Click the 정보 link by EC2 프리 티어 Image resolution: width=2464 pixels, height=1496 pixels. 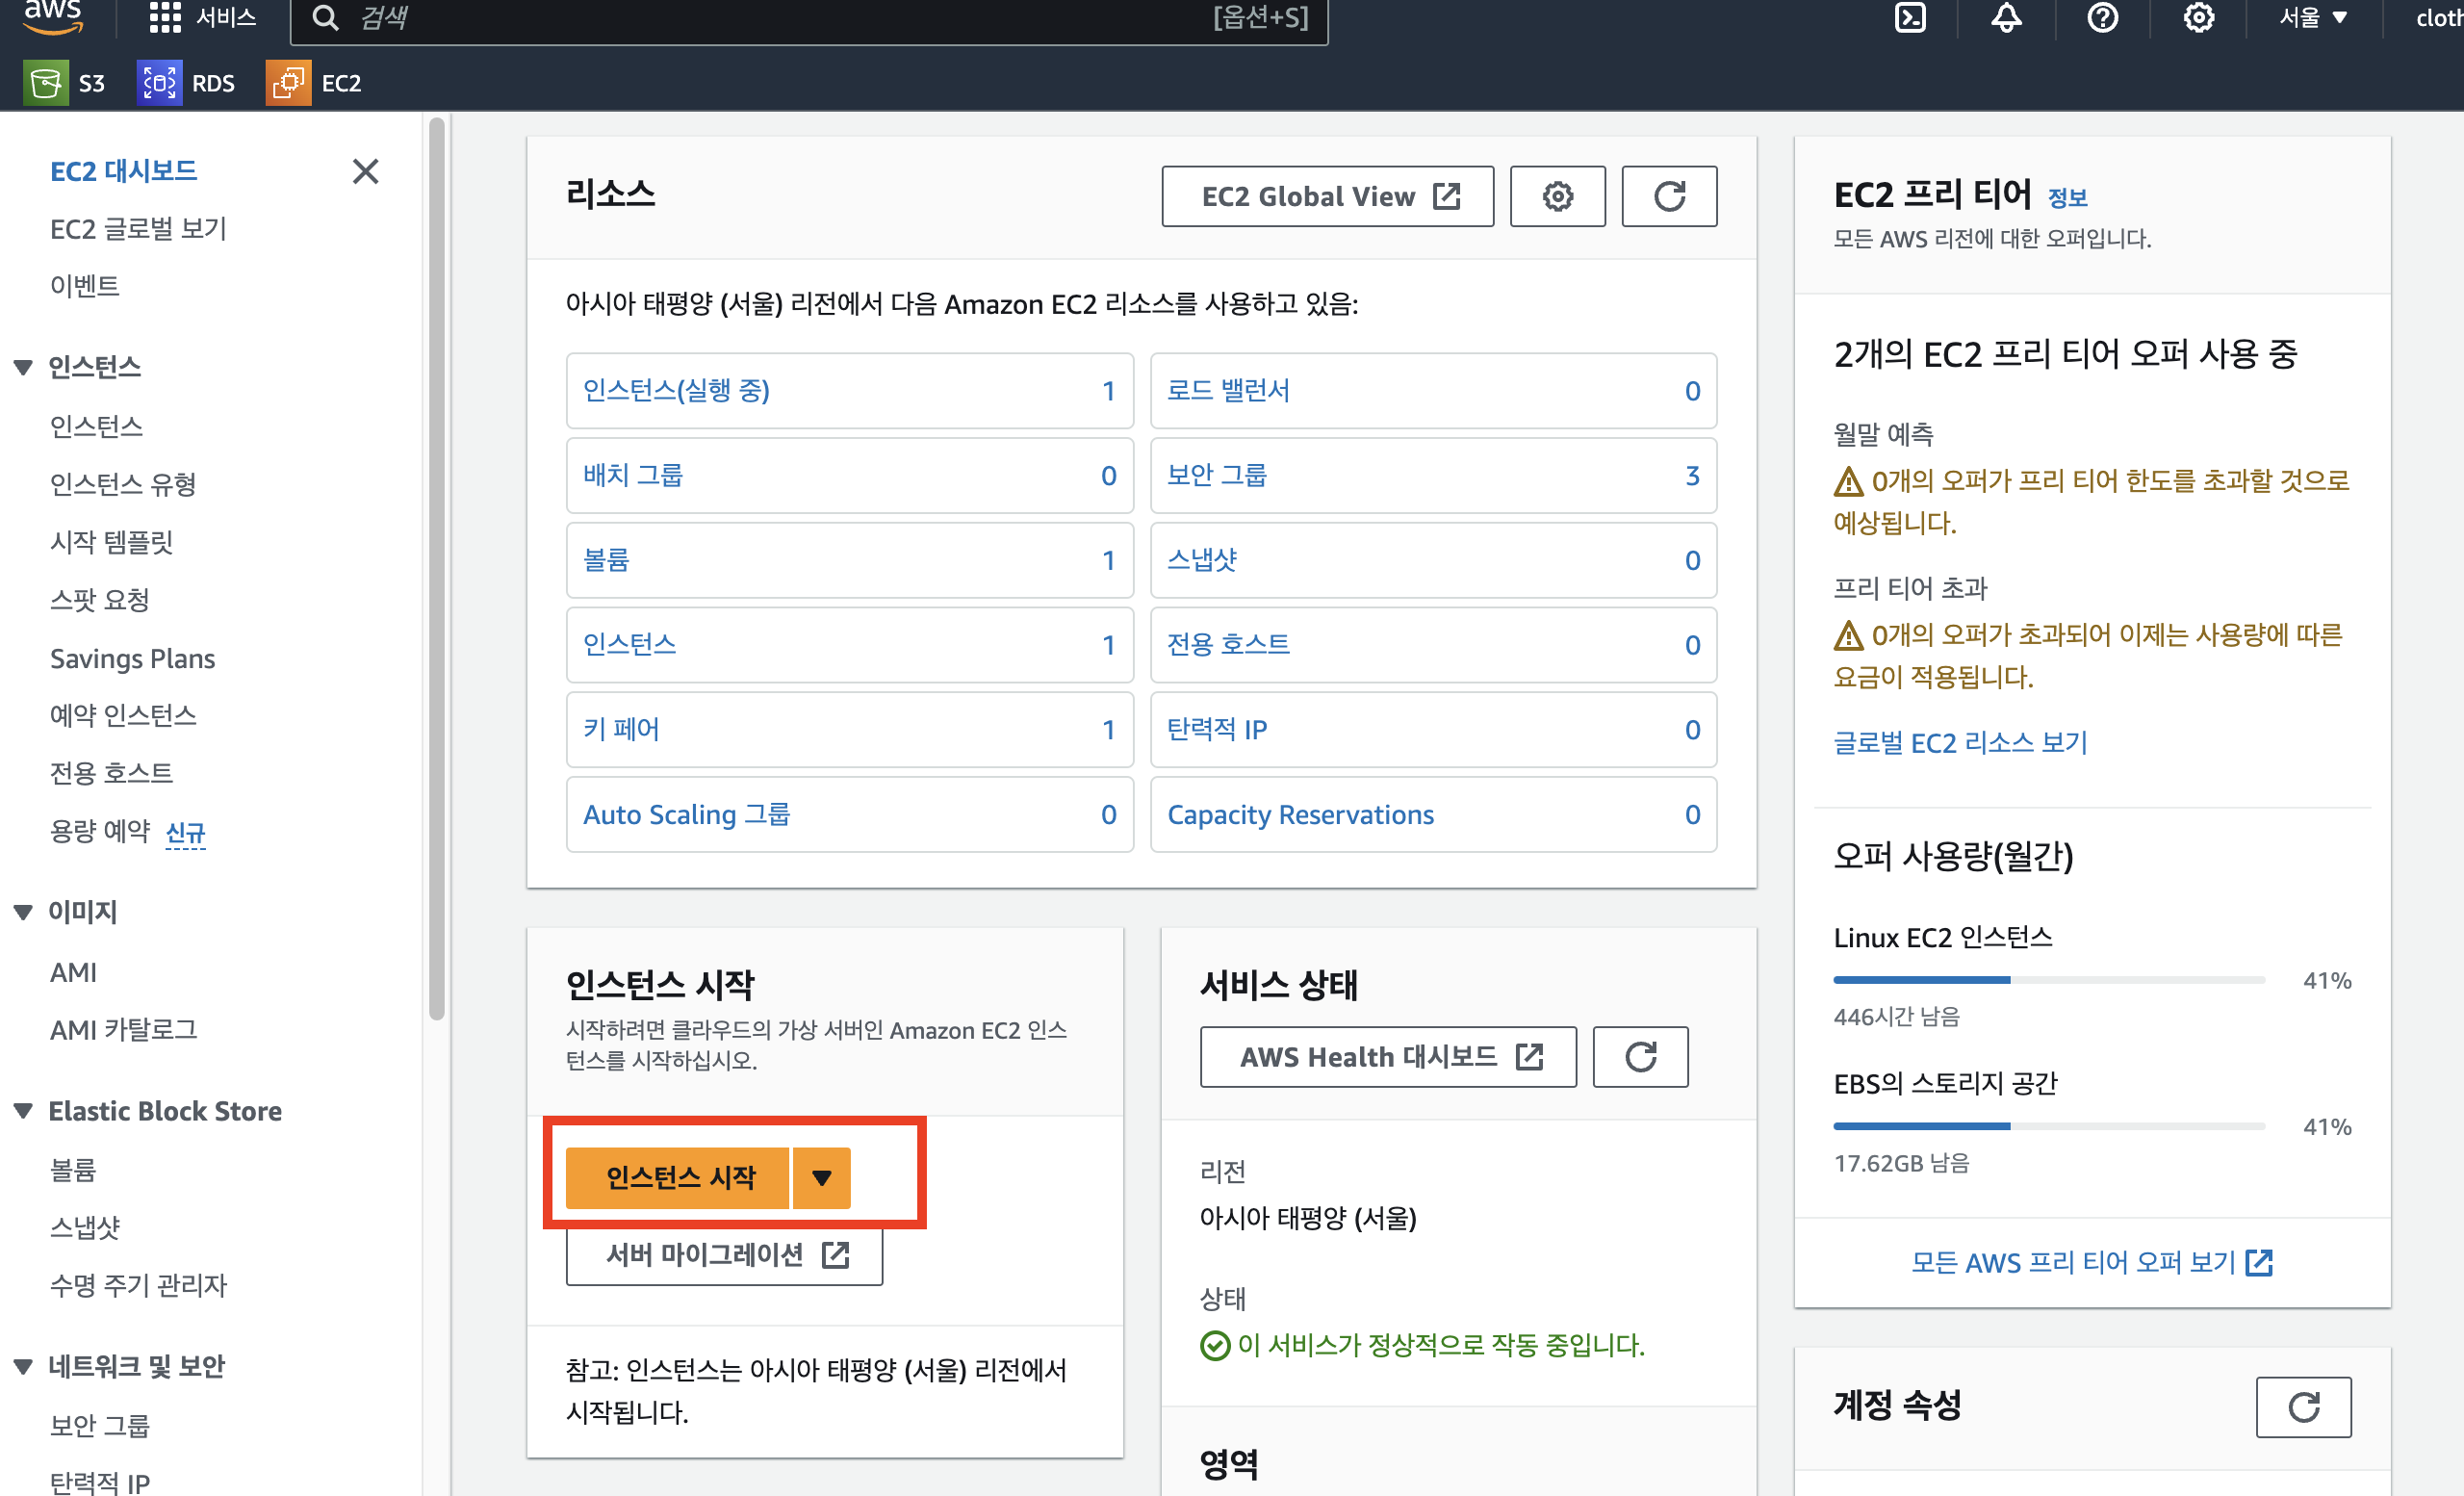tap(2067, 197)
